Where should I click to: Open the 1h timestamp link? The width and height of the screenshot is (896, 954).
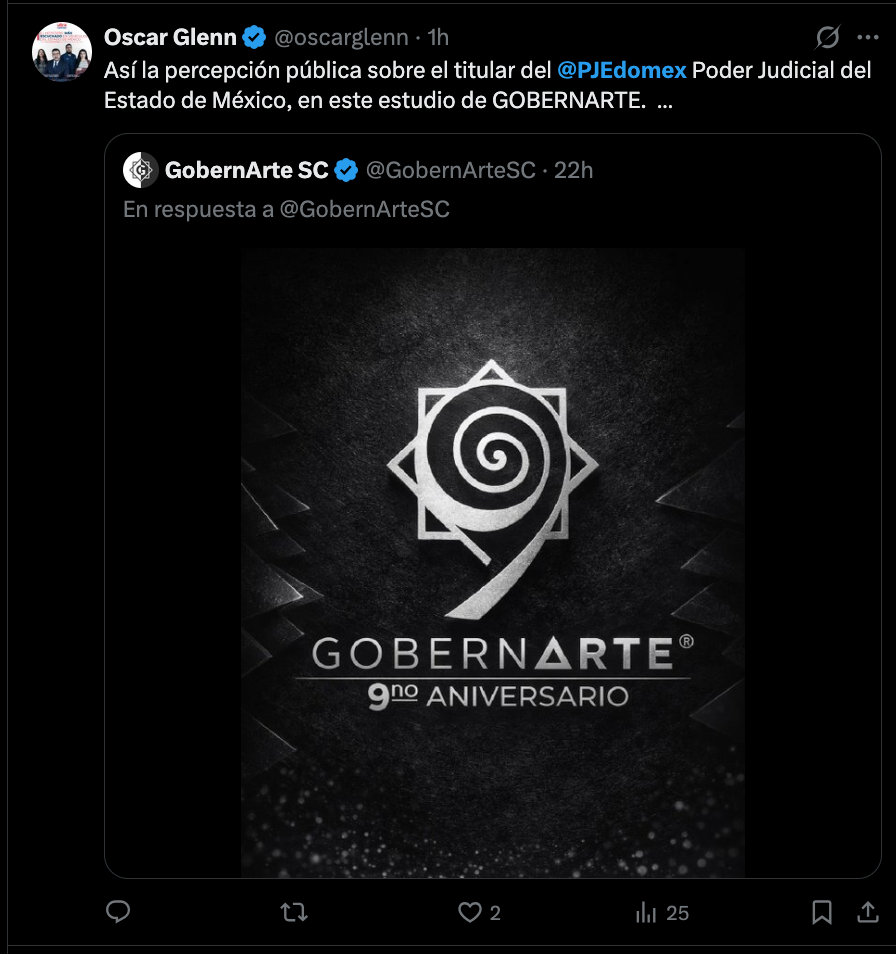tap(438, 38)
